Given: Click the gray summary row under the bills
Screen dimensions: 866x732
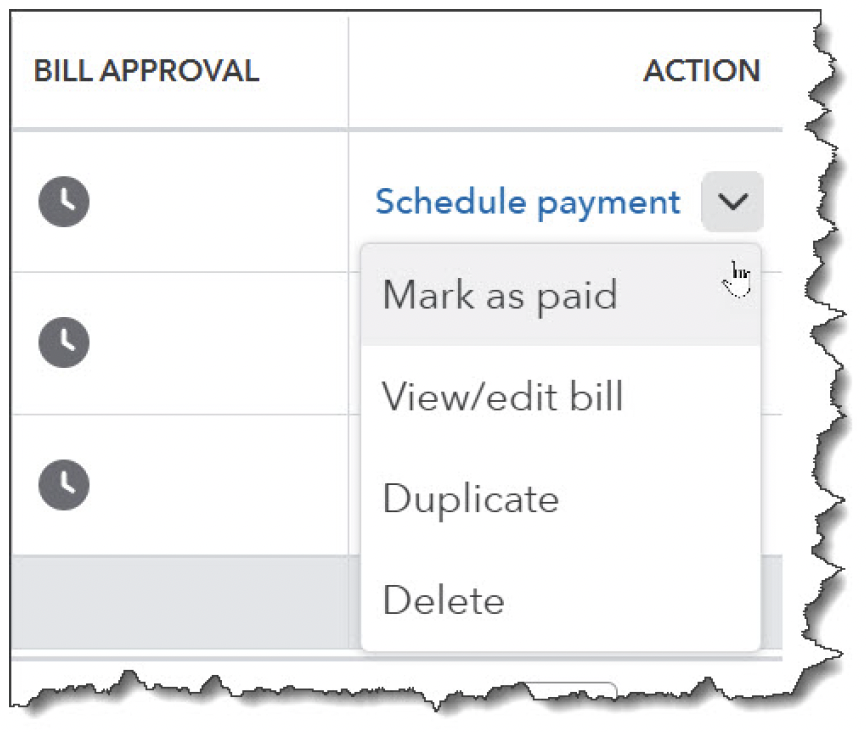Looking at the screenshot, I should click(180, 601).
